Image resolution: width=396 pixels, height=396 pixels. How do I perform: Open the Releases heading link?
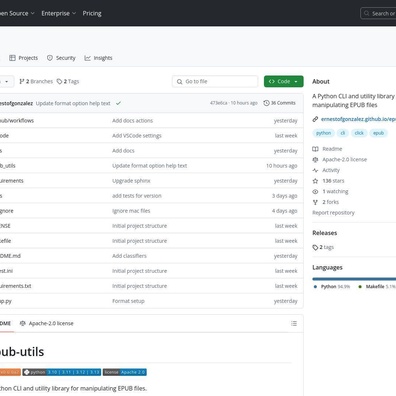[325, 233]
